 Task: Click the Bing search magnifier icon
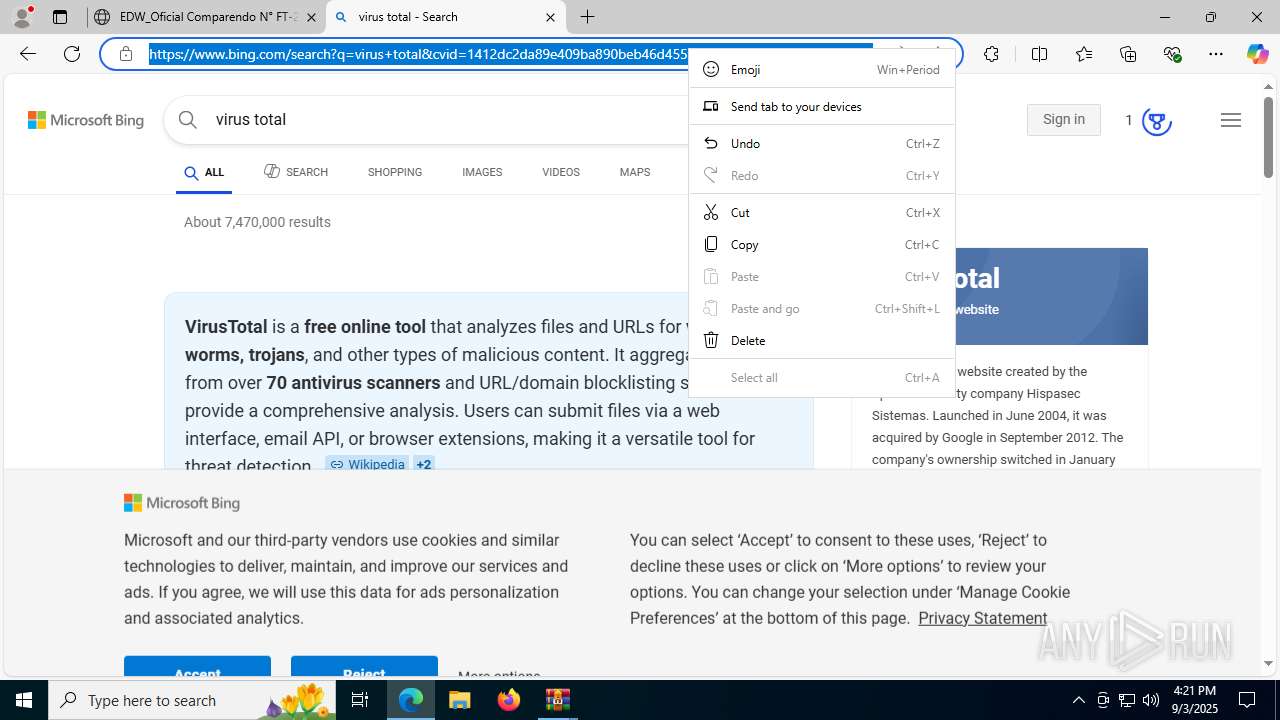click(188, 120)
